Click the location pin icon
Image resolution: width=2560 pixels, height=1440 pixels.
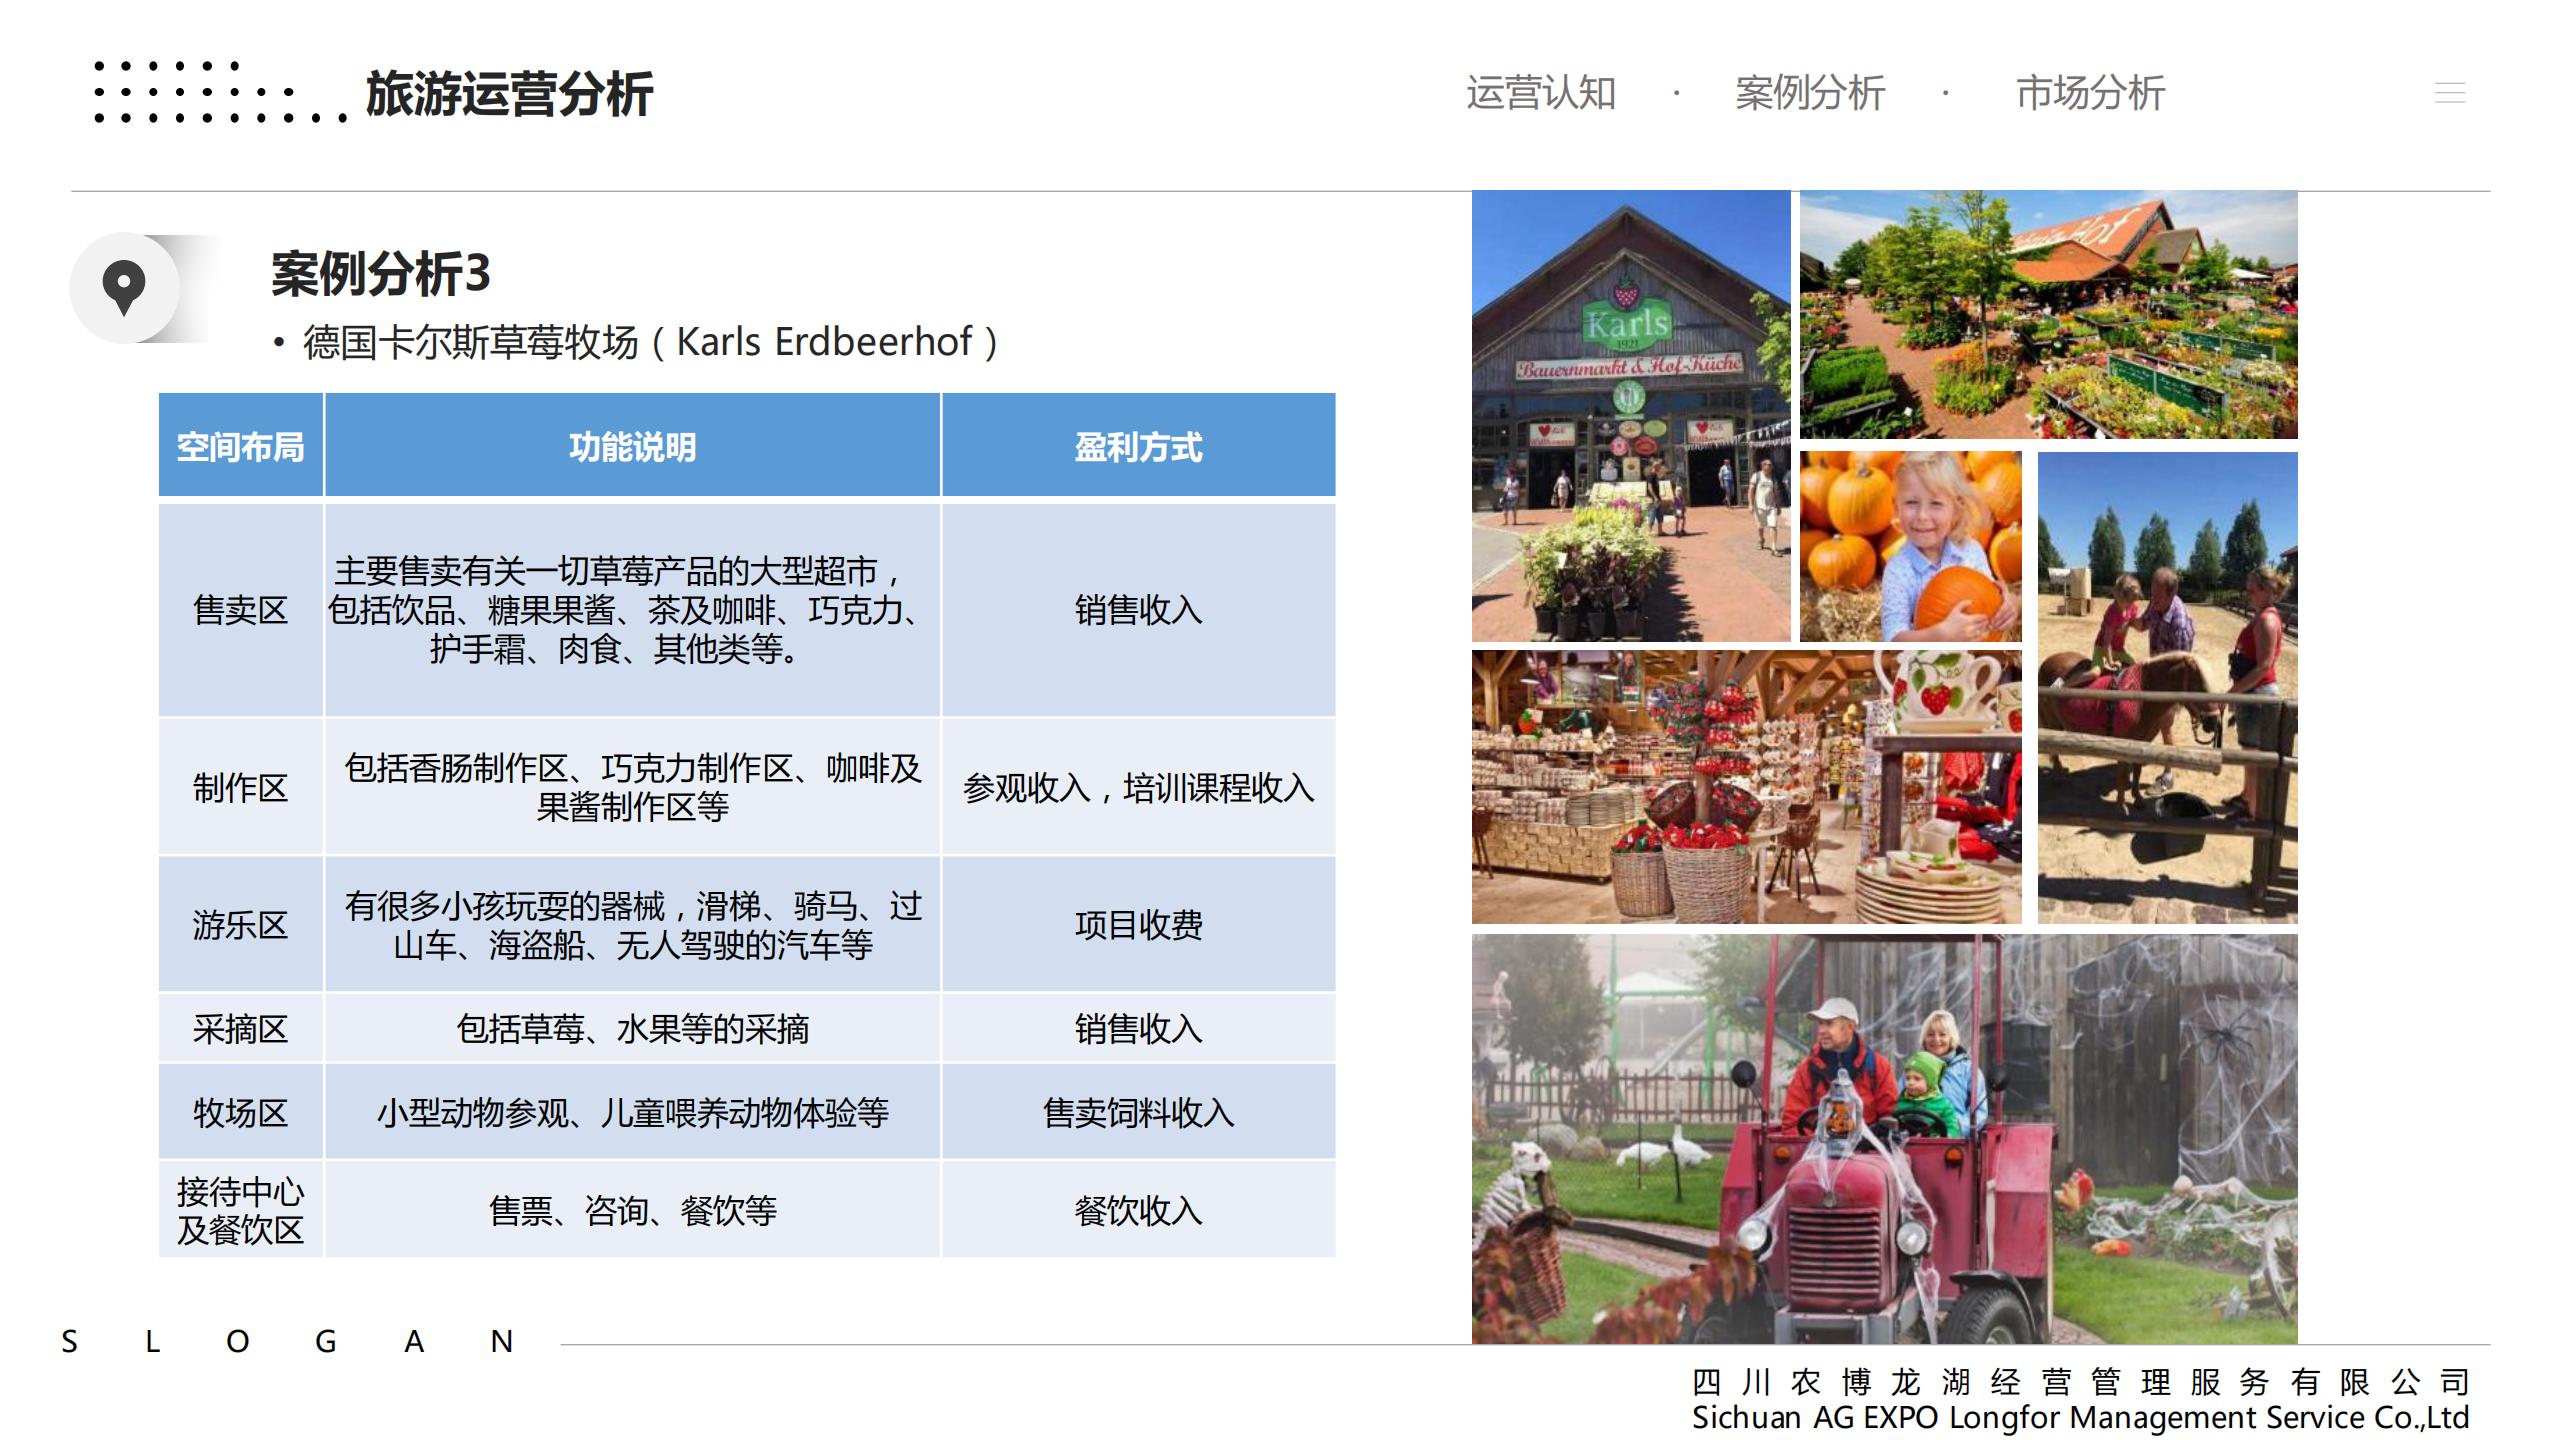pos(124,288)
